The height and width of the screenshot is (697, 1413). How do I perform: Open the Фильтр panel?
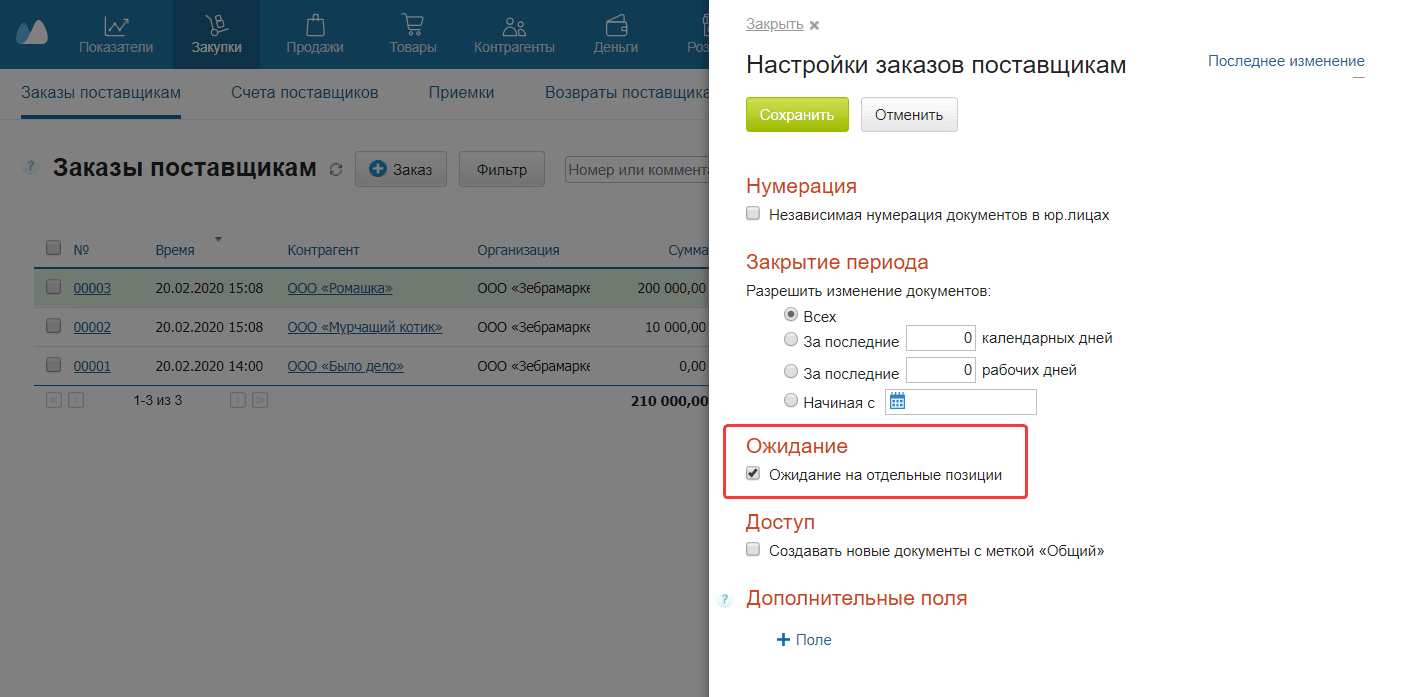point(500,169)
